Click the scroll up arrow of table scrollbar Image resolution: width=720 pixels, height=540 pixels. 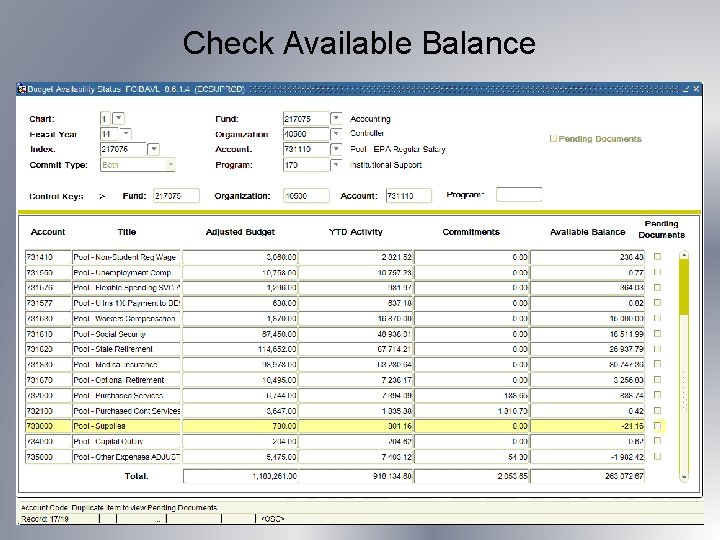click(684, 255)
